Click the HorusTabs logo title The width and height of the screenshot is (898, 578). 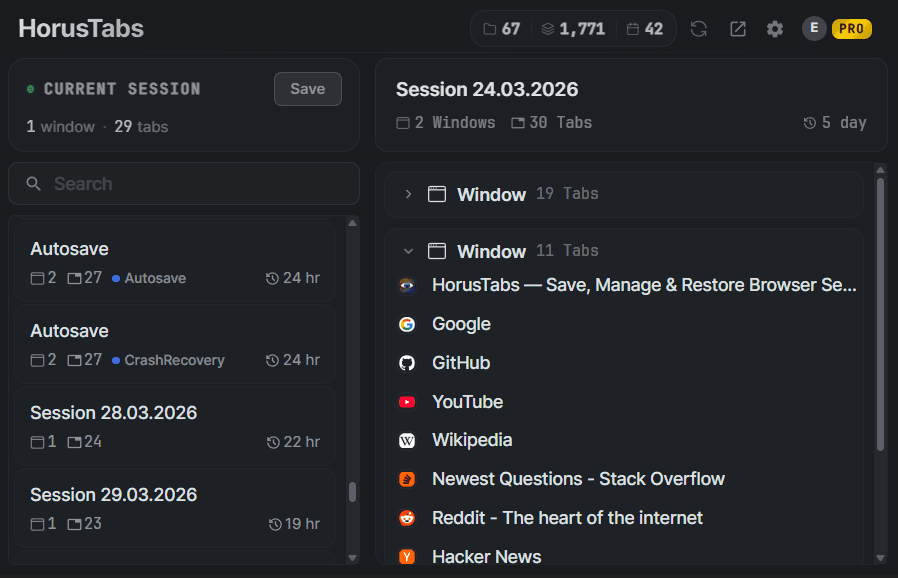(x=81, y=29)
